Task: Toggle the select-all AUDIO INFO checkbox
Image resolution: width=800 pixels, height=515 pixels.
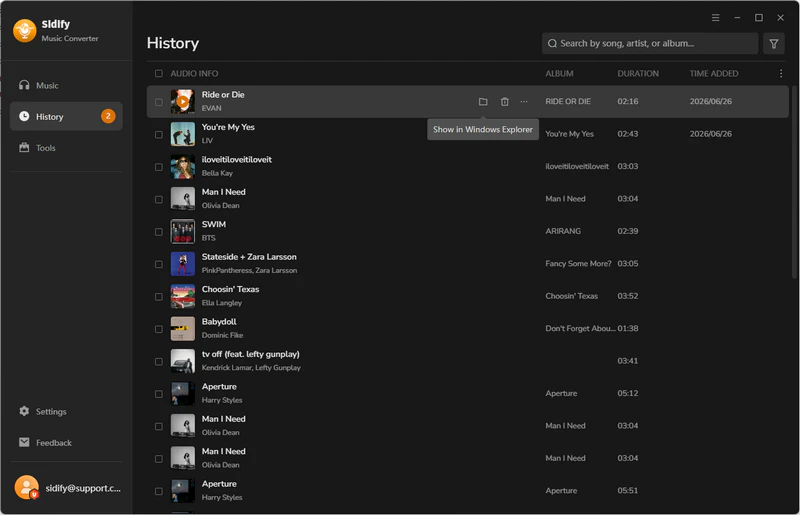Action: point(159,73)
